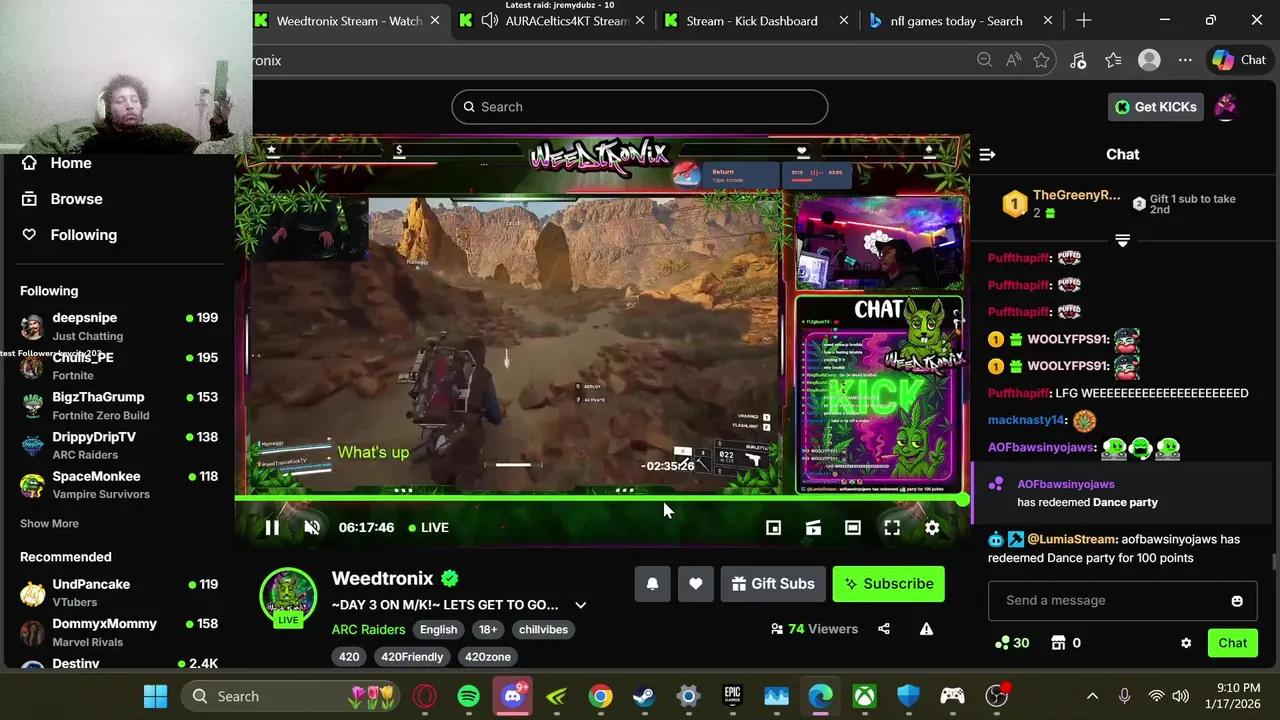Click the Read aloud icon in address bar
The width and height of the screenshot is (1280, 720).
click(1014, 60)
